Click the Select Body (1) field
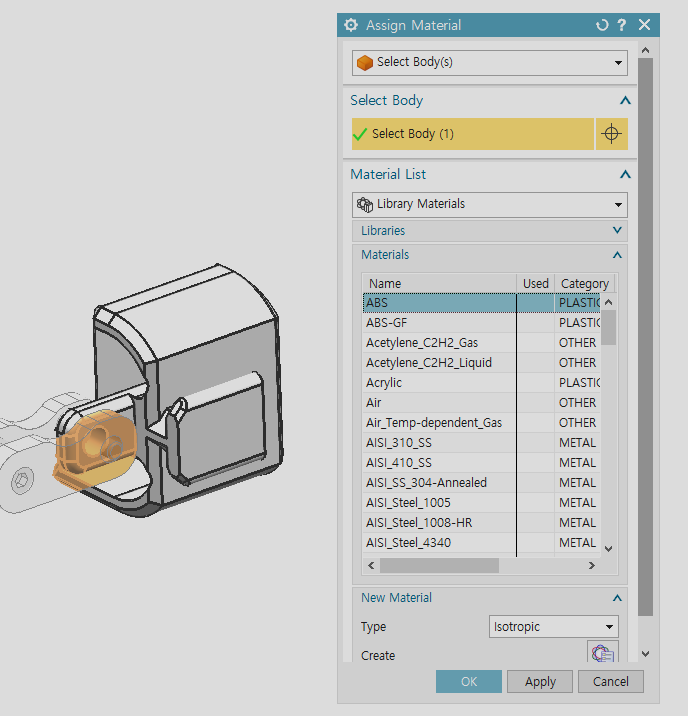This screenshot has height=716, width=688. coord(473,134)
